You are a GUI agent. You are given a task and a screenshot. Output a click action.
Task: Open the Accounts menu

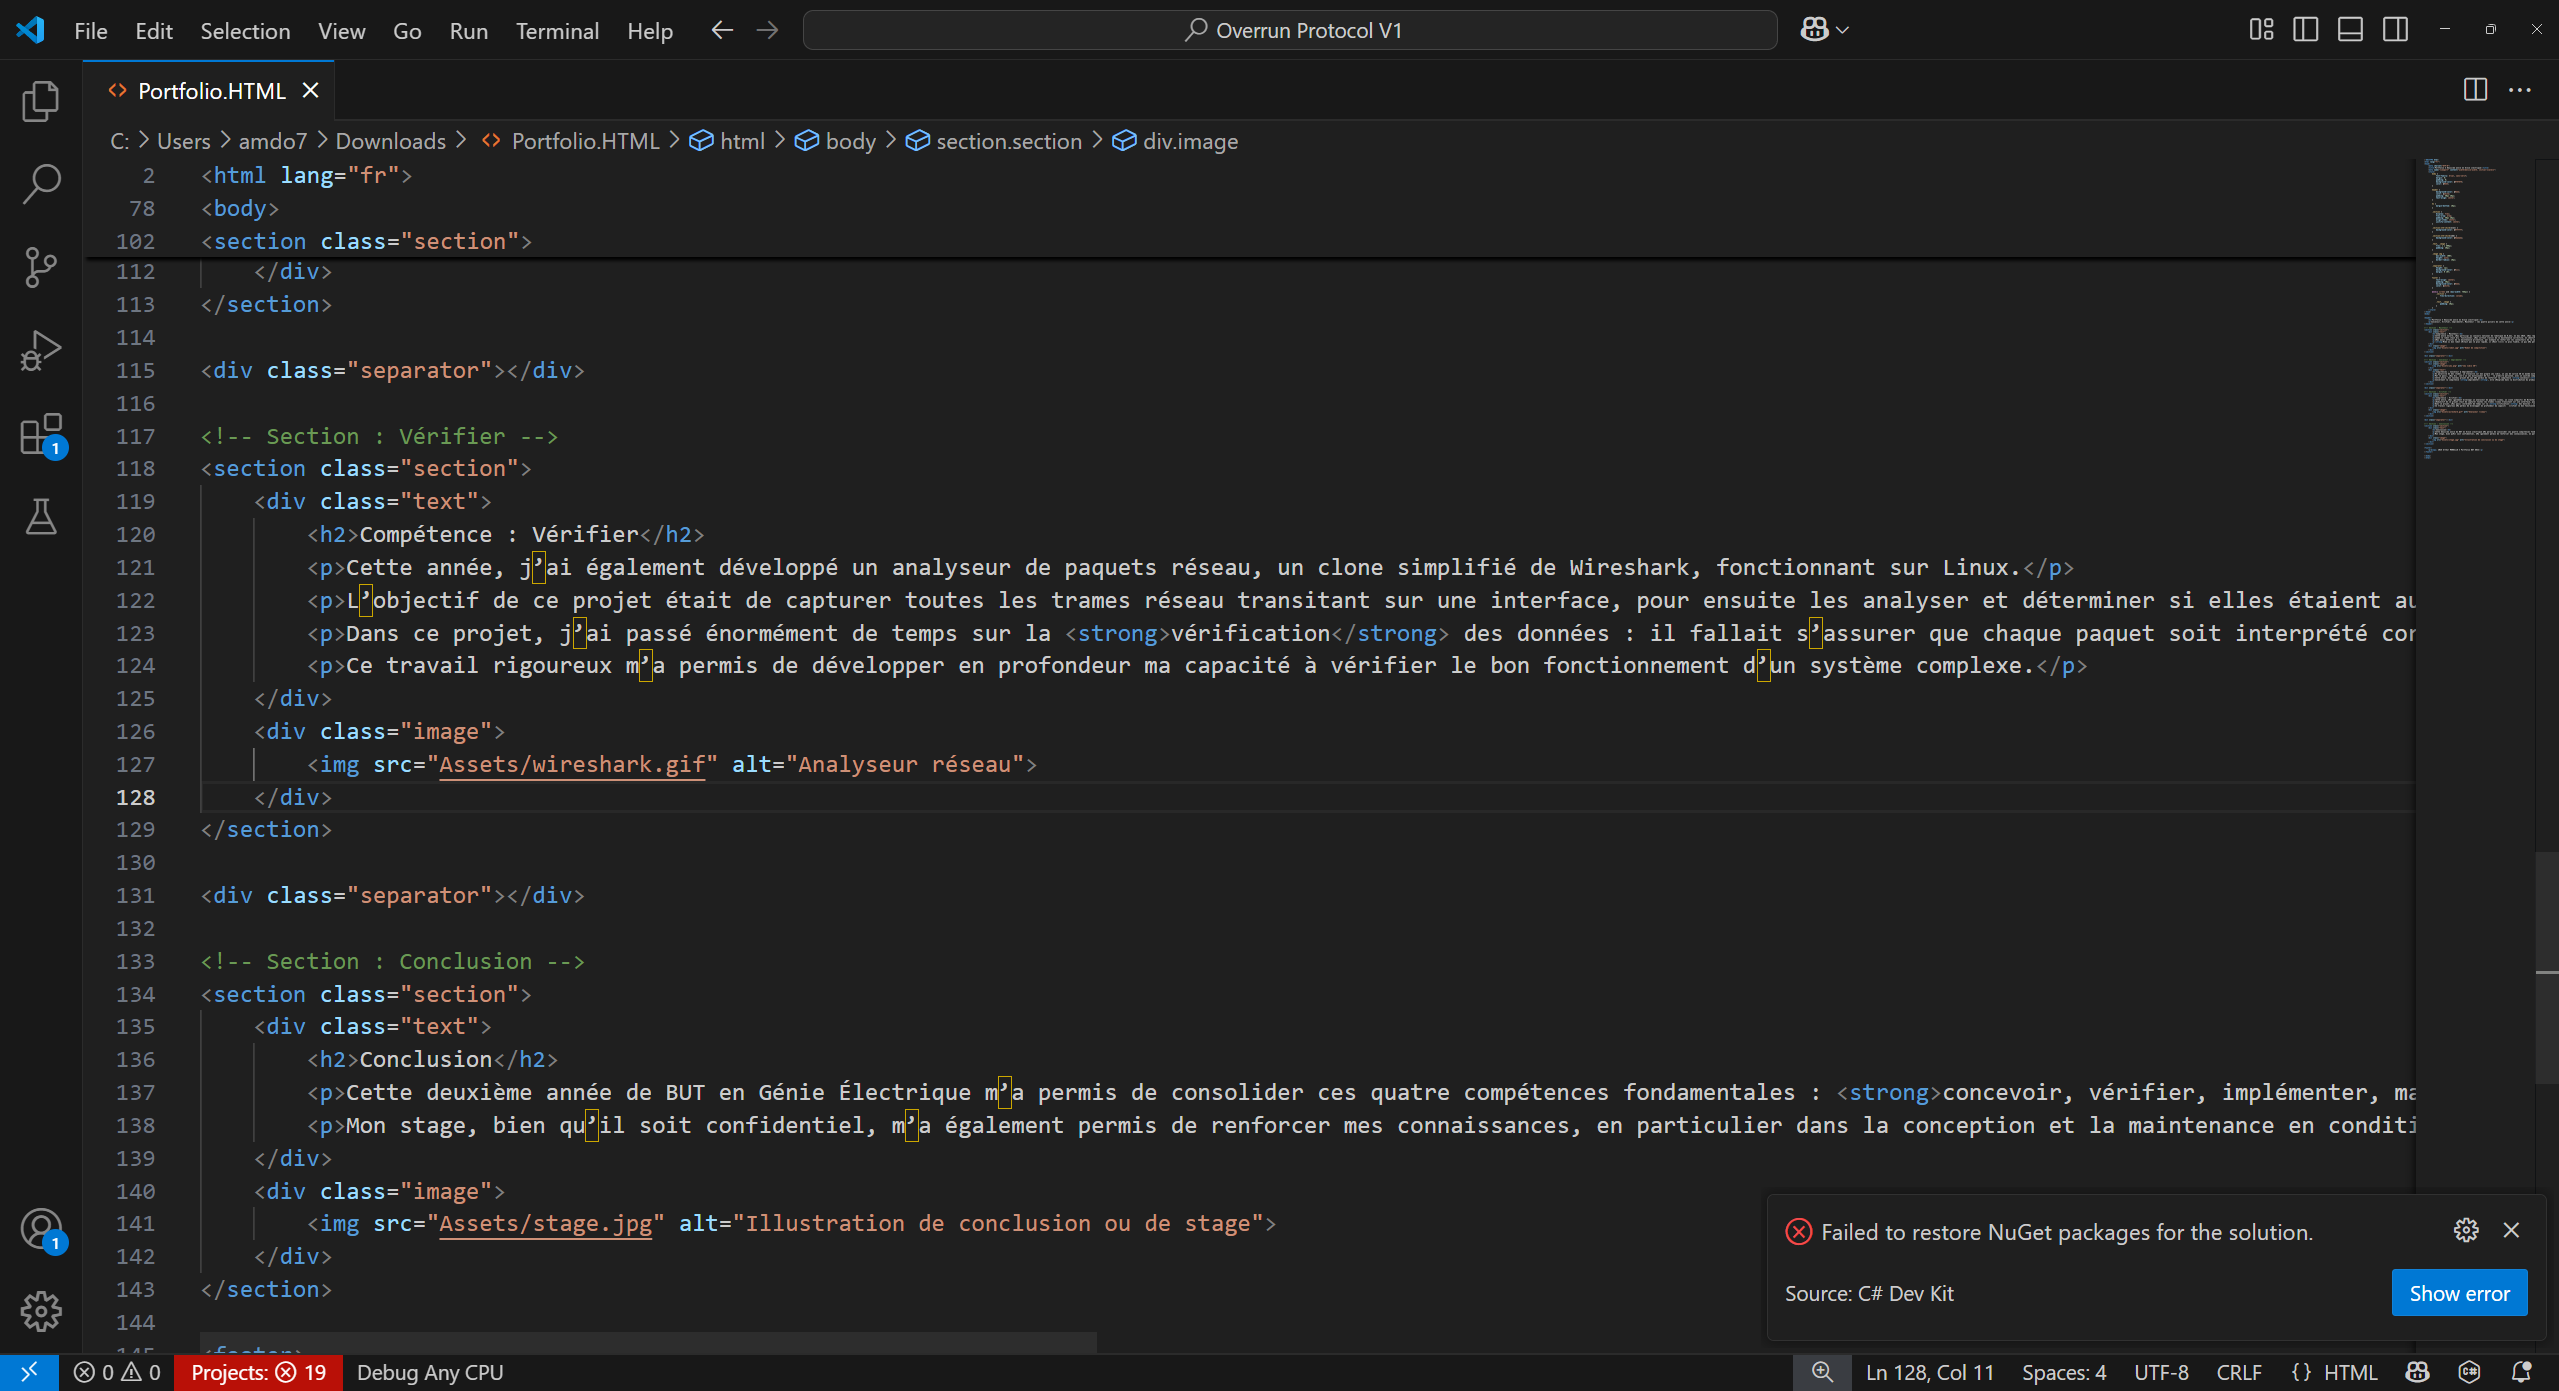[41, 1229]
